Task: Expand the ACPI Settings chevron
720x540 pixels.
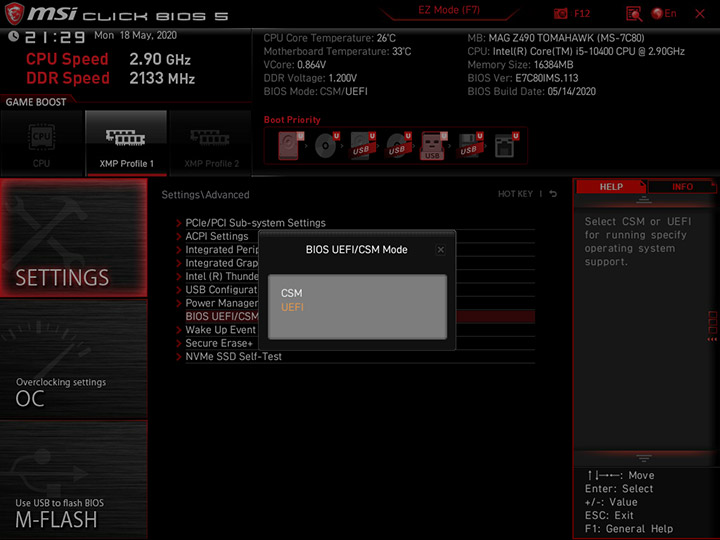Action: pyautogui.click(x=179, y=236)
